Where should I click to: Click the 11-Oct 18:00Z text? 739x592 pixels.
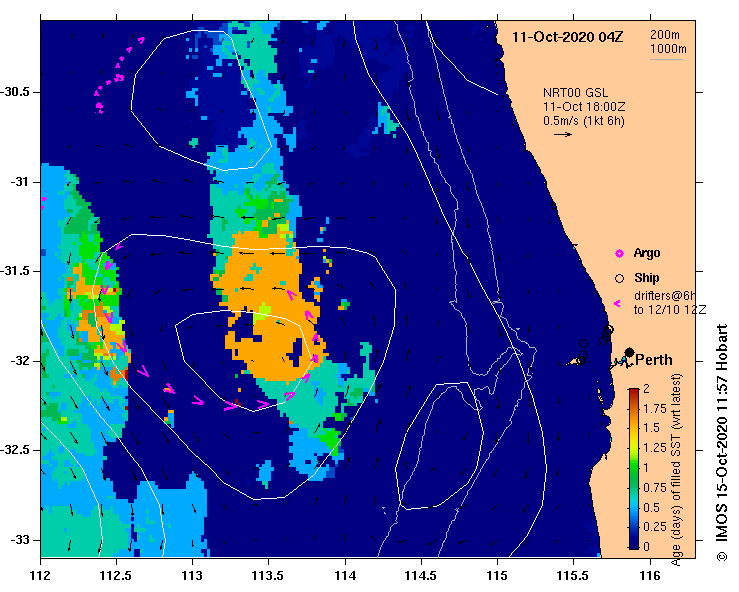tap(584, 107)
